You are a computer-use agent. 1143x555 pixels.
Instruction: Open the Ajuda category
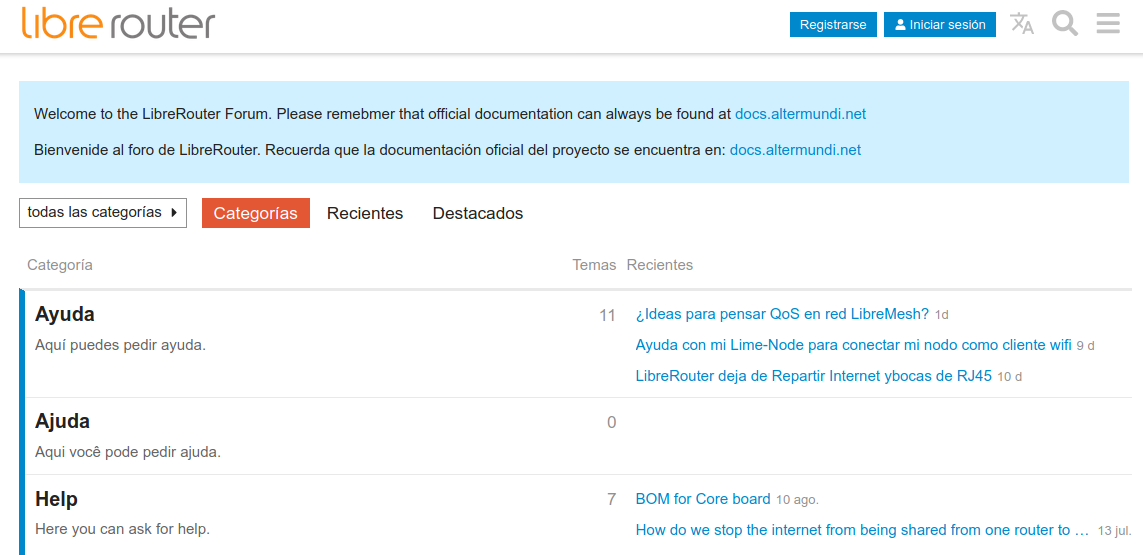(62, 421)
